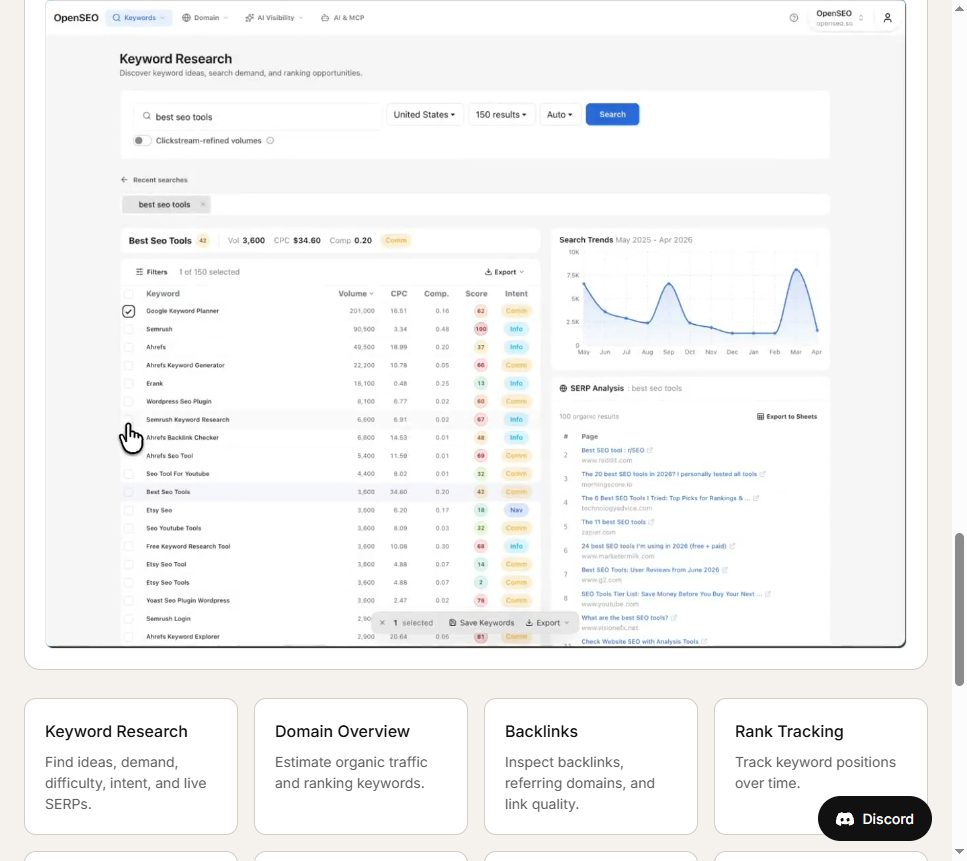Open the Auto mode dropdown
Image resolution: width=967 pixels, height=861 pixels.
[x=559, y=115]
